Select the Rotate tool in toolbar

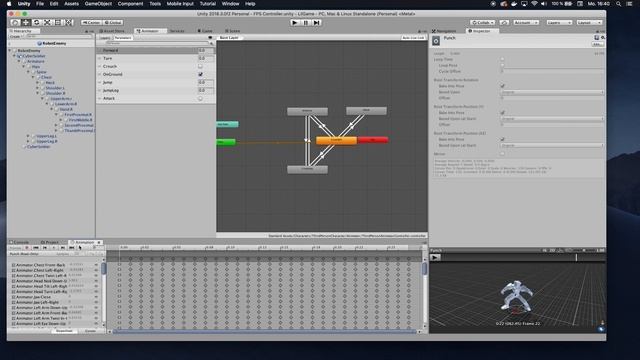(36, 22)
